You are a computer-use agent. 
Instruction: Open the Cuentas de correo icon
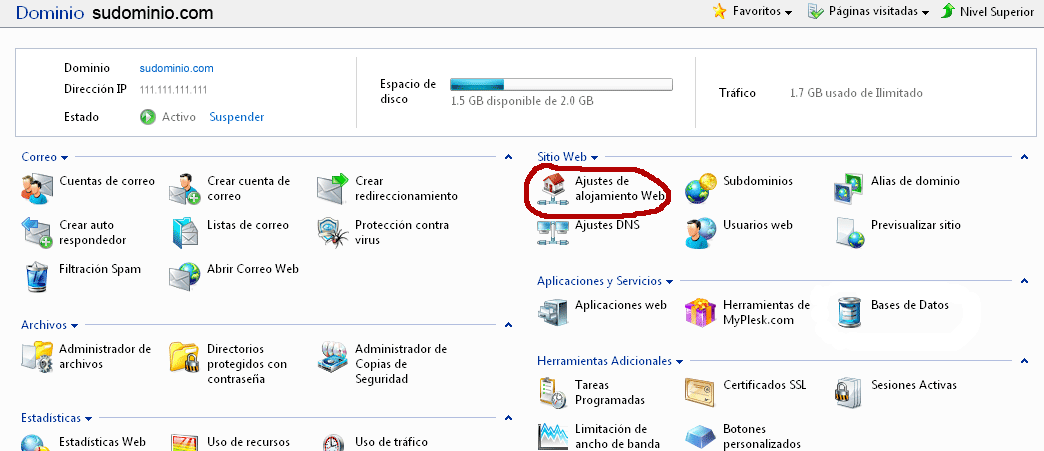click(x=36, y=189)
